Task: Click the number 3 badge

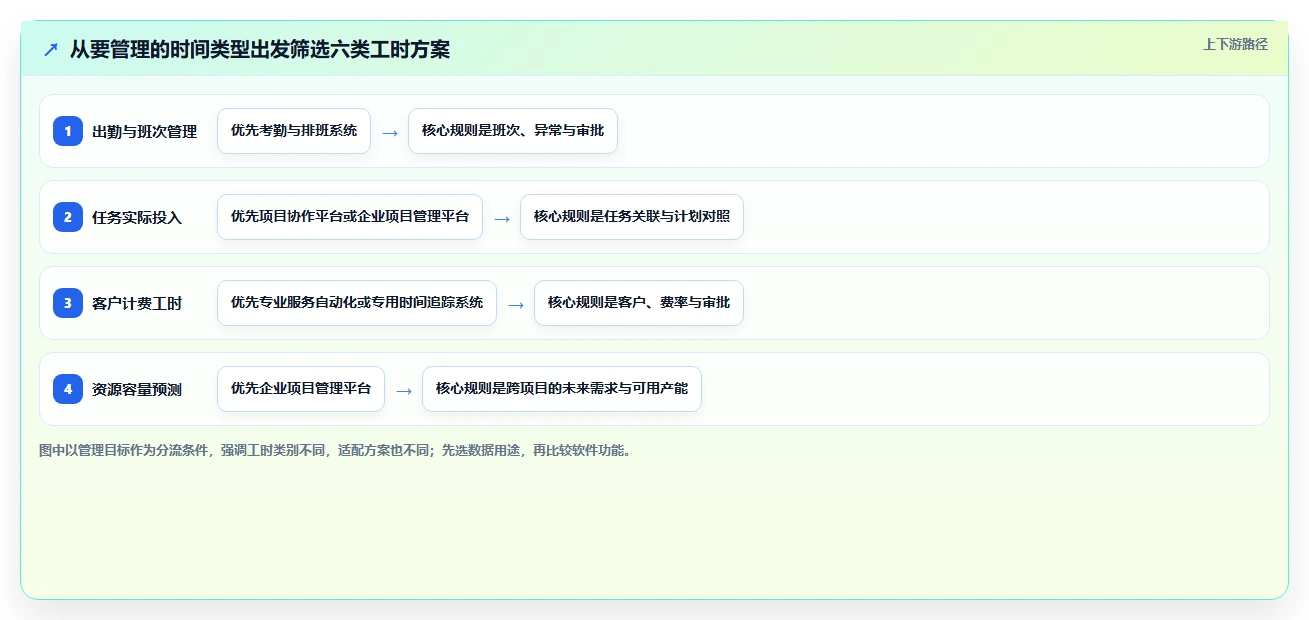Action: [68, 303]
